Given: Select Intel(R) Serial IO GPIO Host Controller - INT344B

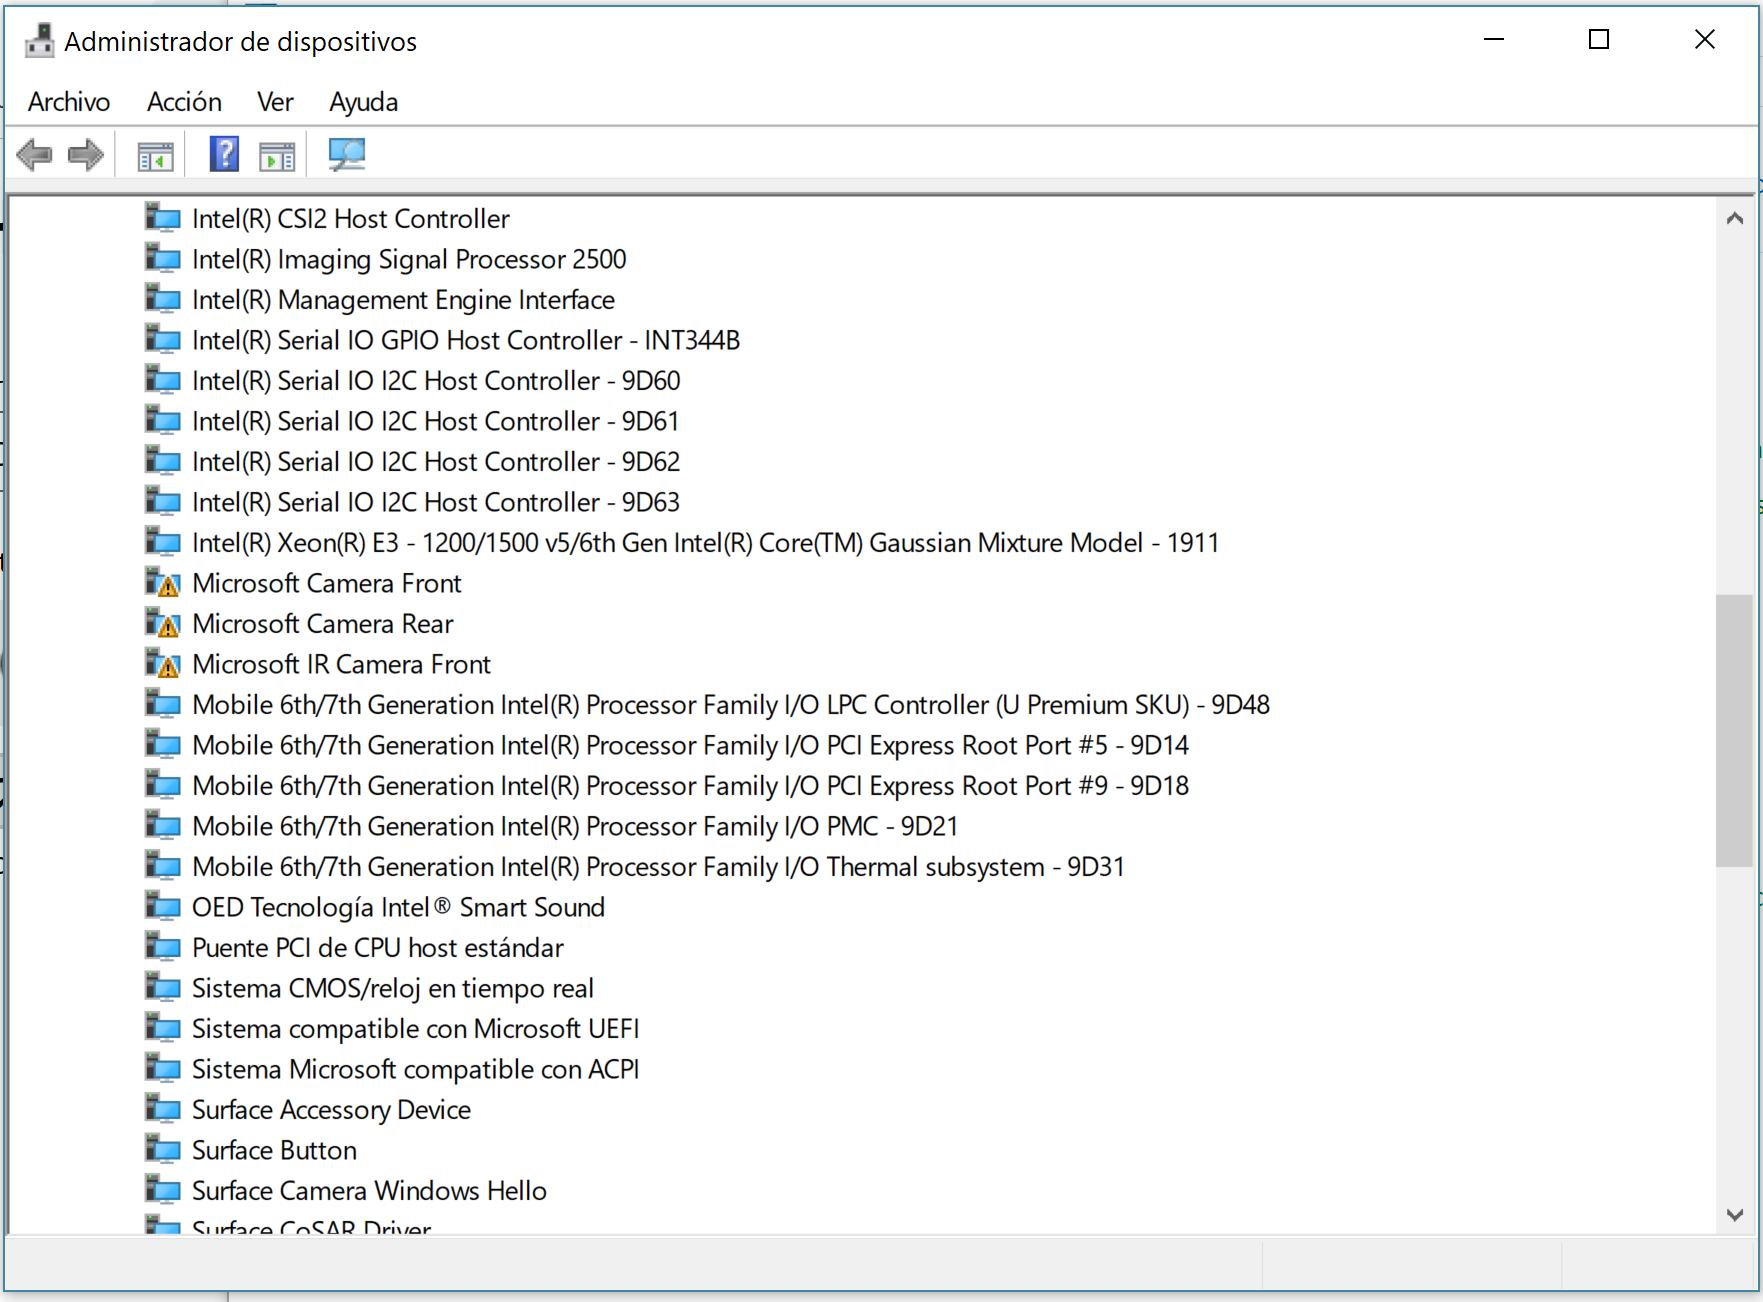Looking at the screenshot, I should [x=466, y=340].
